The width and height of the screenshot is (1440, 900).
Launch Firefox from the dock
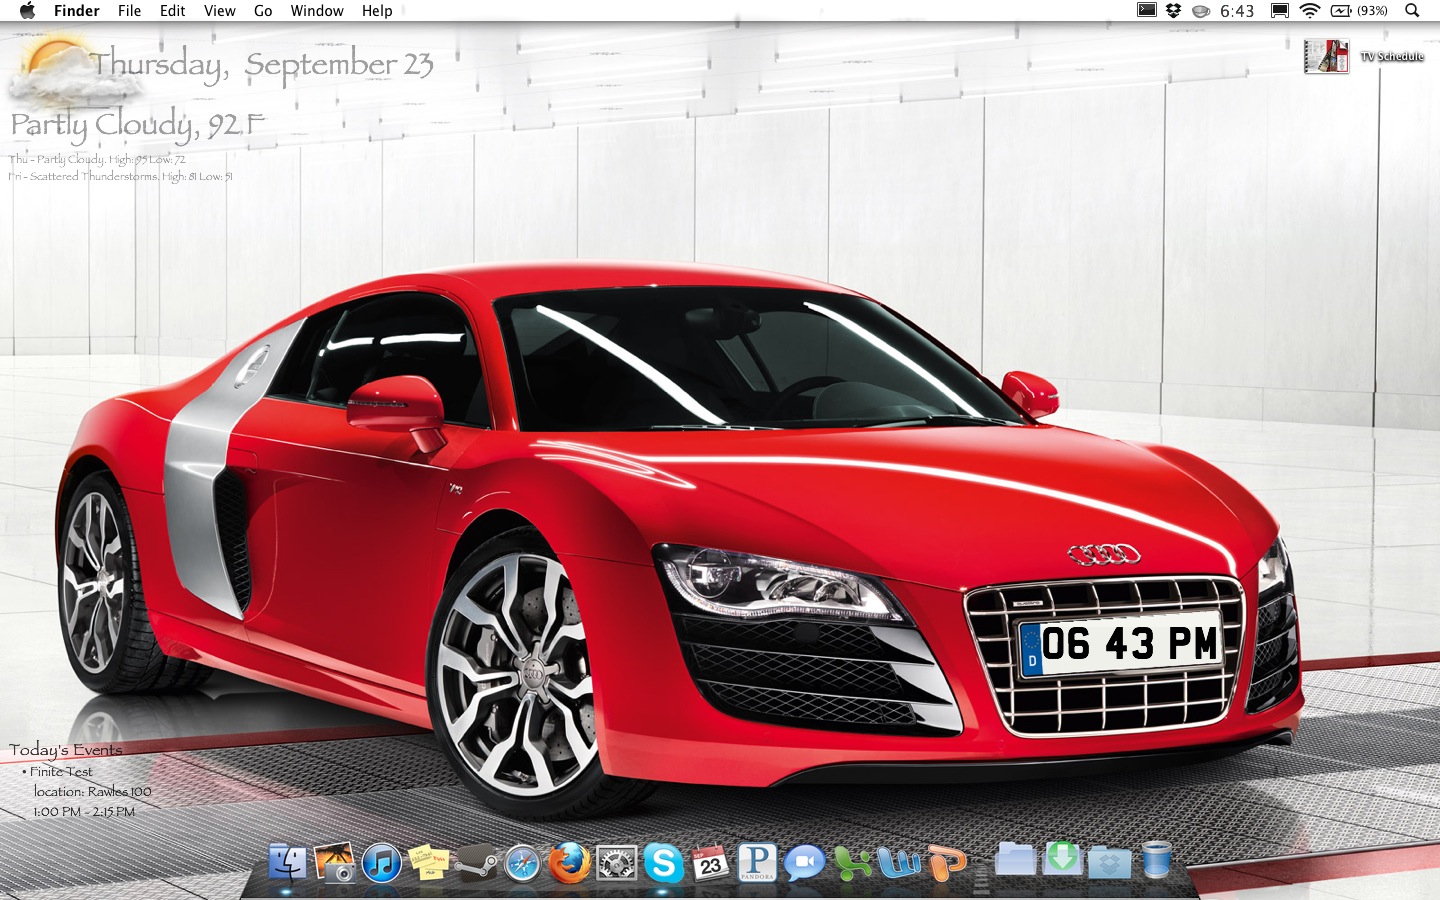(569, 862)
